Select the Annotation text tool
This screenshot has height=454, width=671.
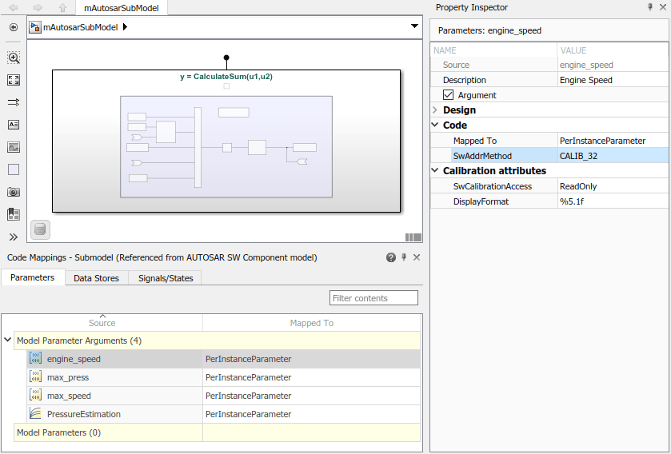click(13, 125)
